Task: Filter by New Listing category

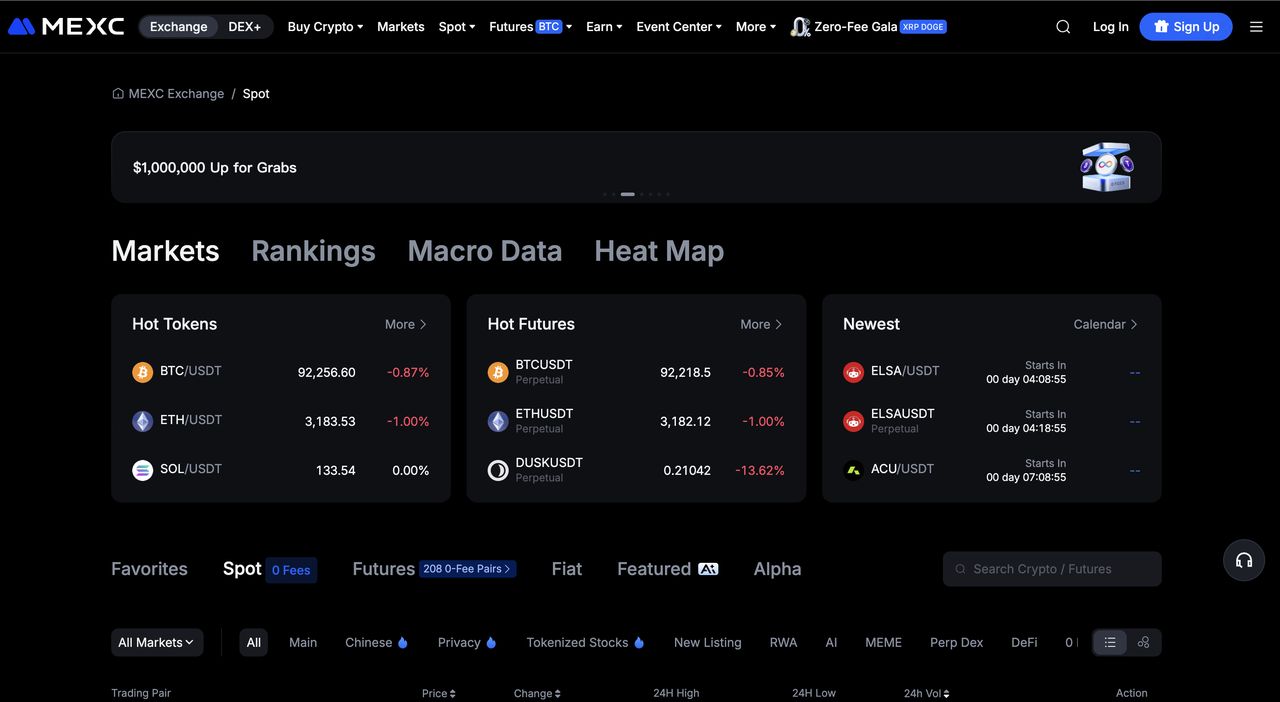Action: tap(708, 643)
